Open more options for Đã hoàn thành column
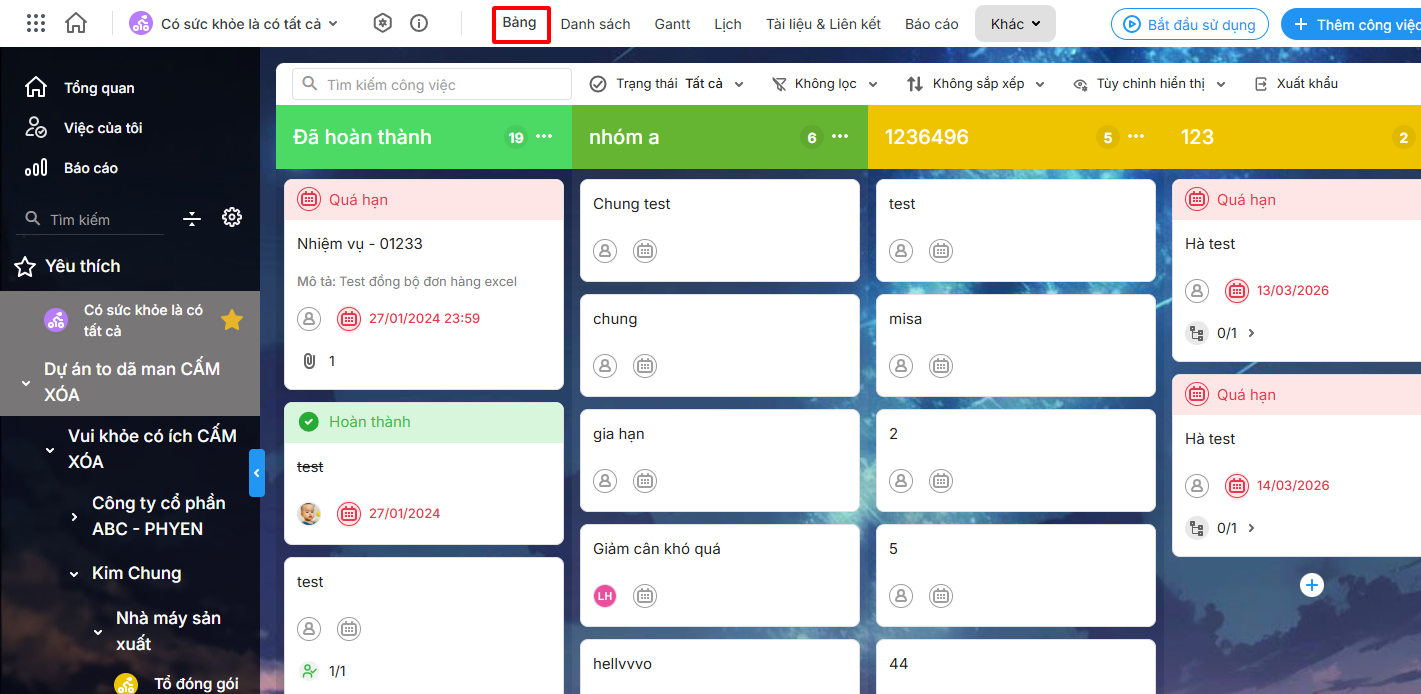The image size is (1421, 694). pyautogui.click(x=544, y=137)
